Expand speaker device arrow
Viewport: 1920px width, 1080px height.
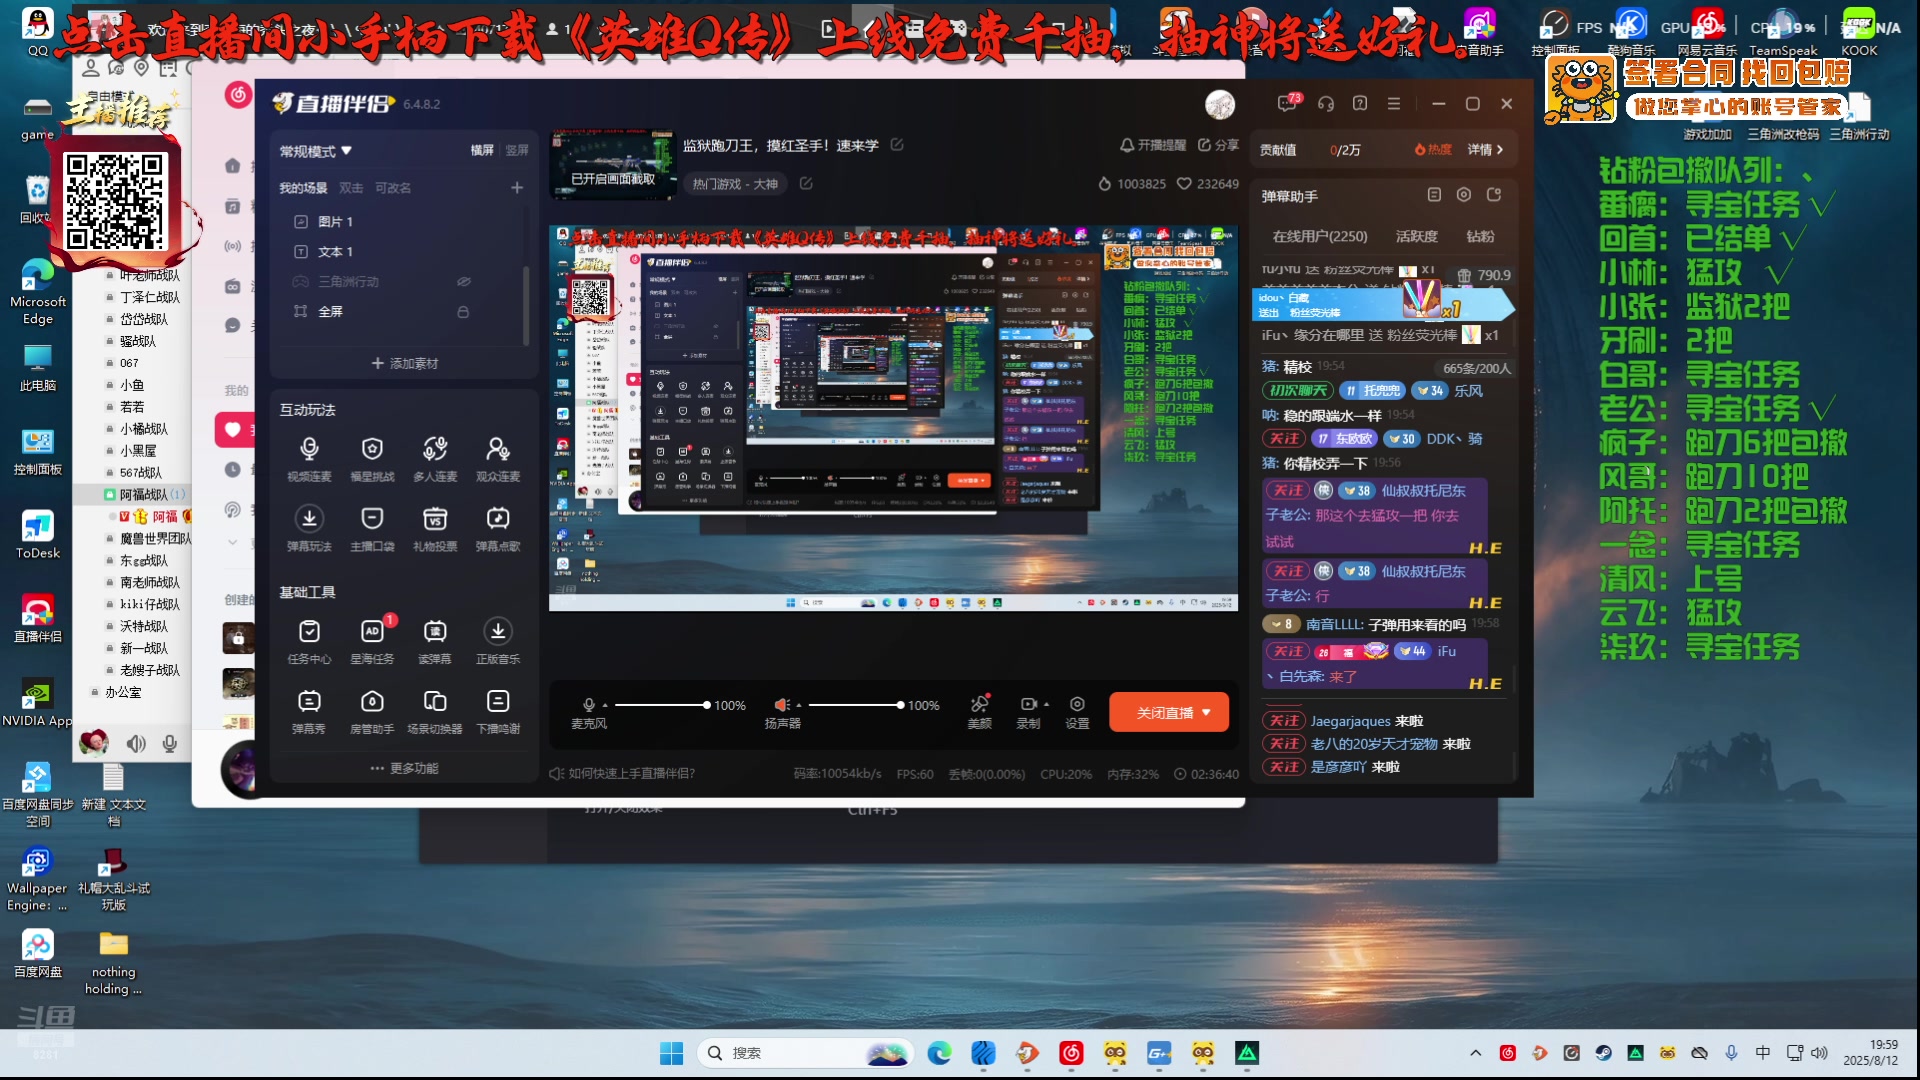798,705
